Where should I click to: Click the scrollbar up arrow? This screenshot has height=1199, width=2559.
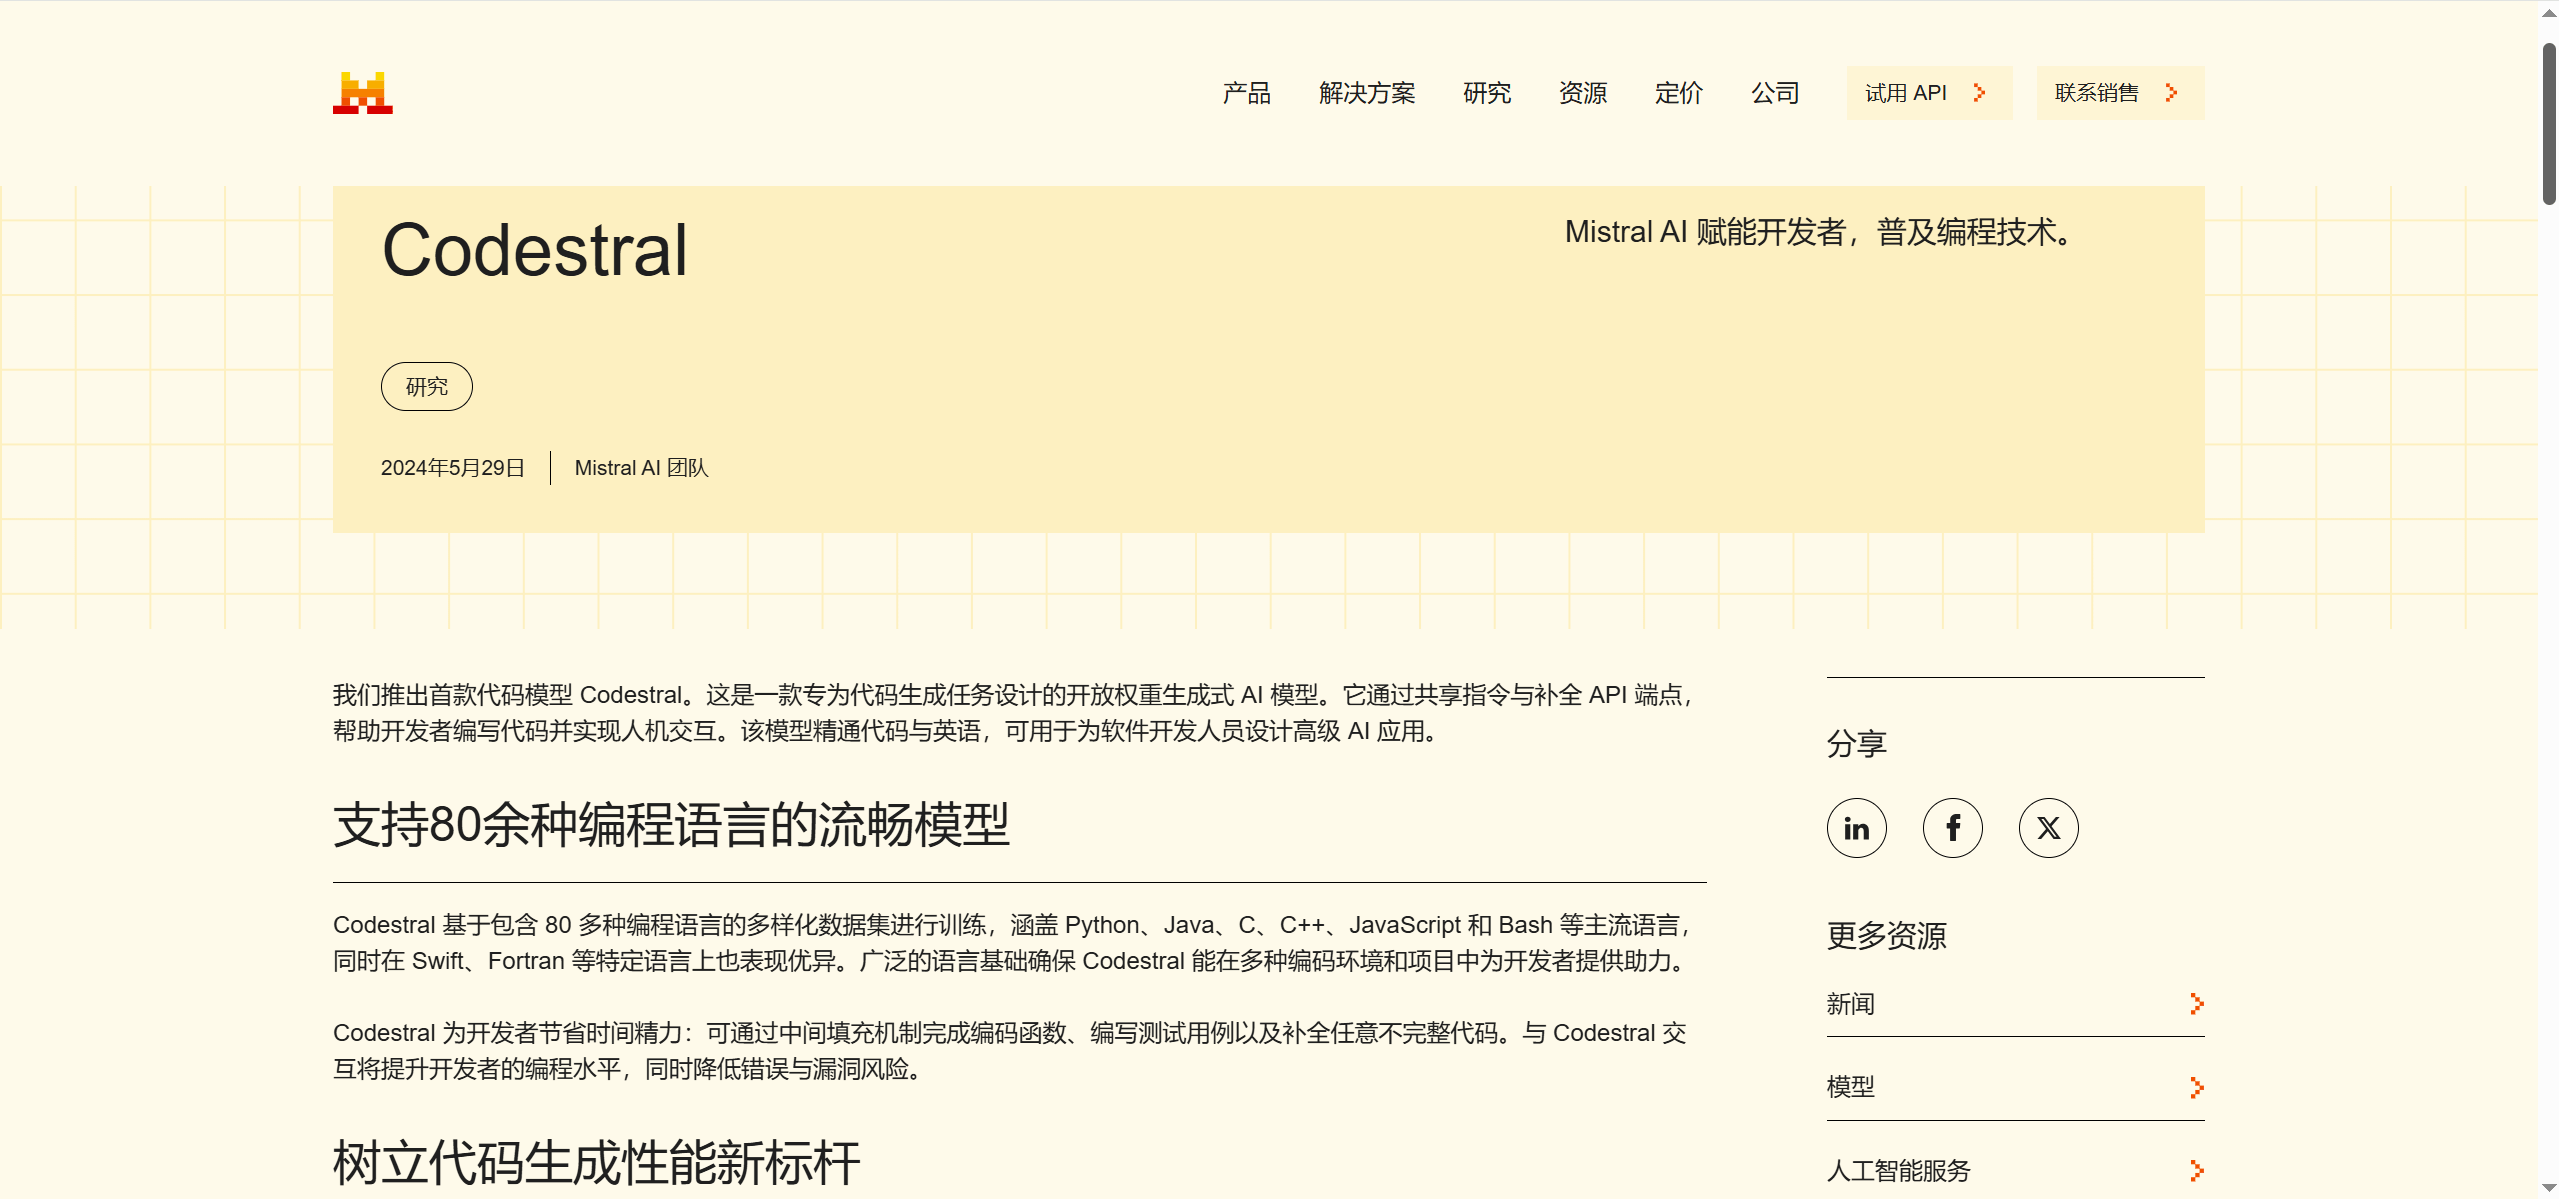coord(2549,12)
